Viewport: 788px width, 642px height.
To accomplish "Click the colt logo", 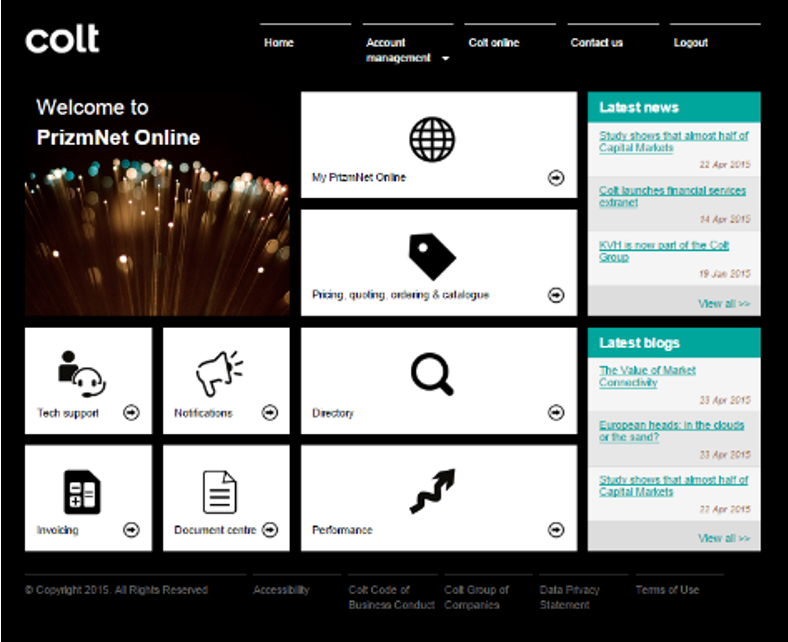I will [x=62, y=39].
